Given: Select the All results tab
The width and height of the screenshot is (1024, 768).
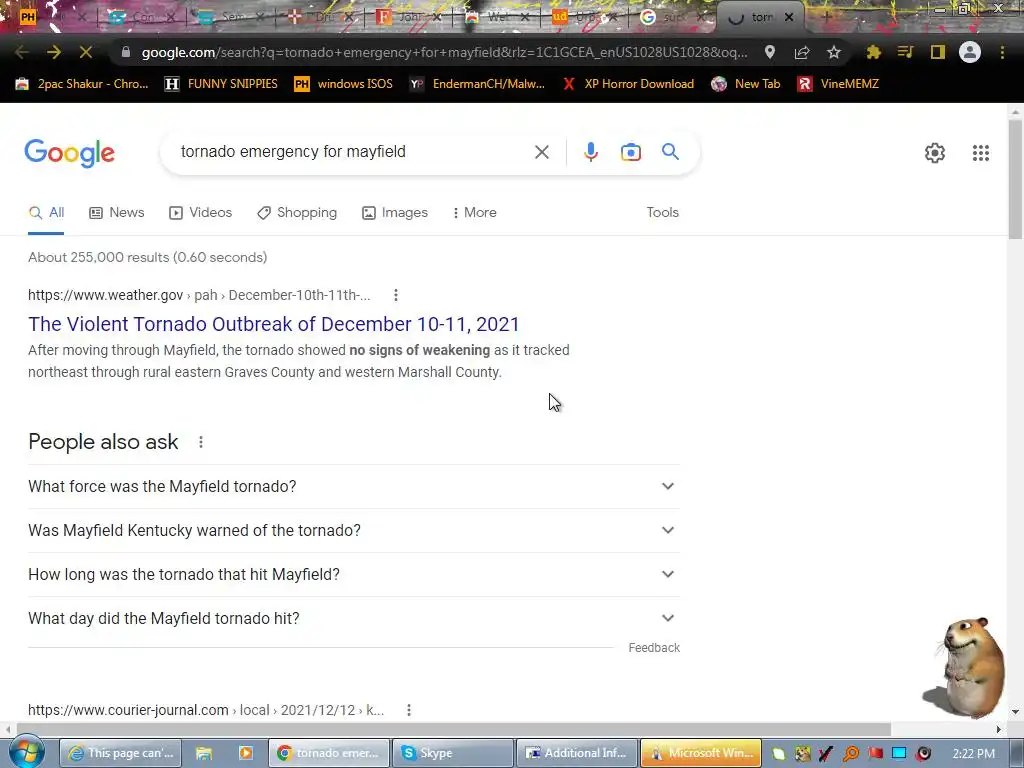Looking at the screenshot, I should (46, 213).
